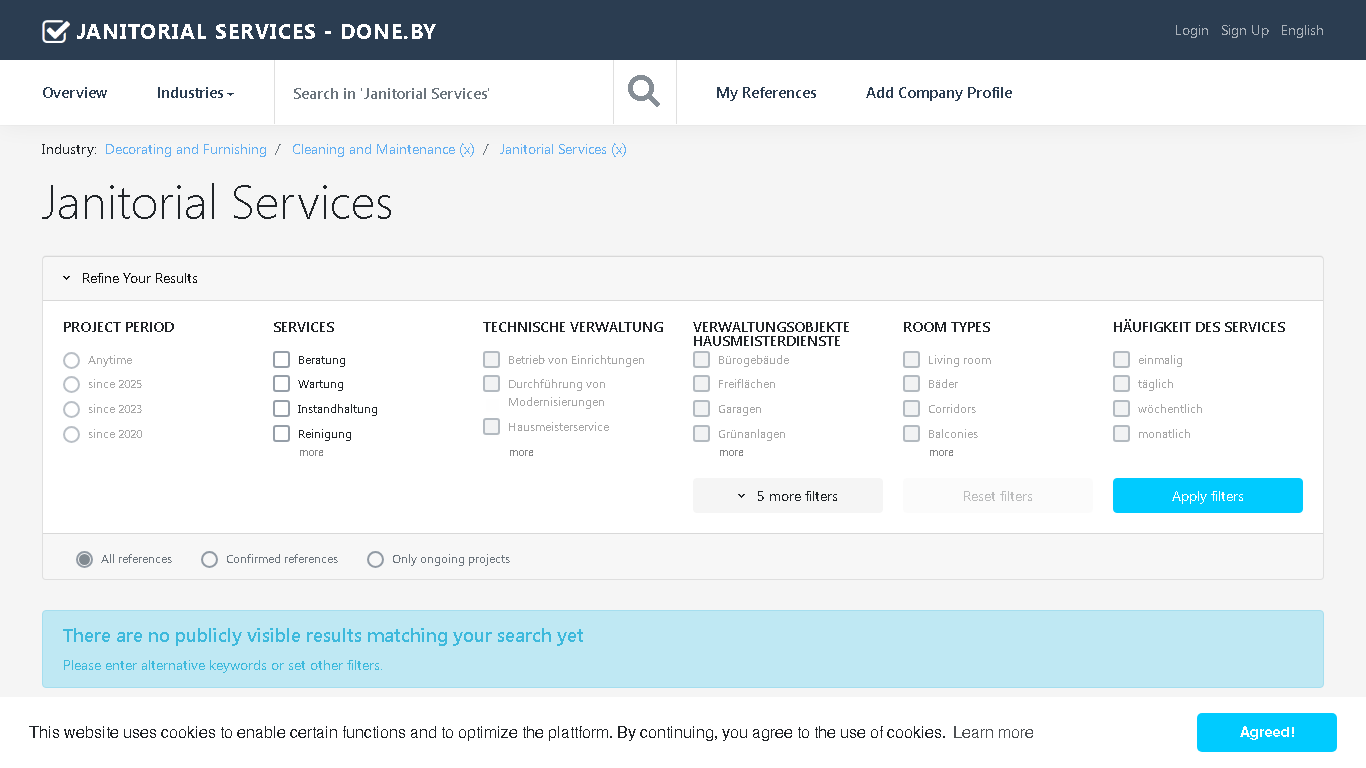This screenshot has height=768, width=1366.
Task: Select the Anytime project period
Action: tap(71, 360)
